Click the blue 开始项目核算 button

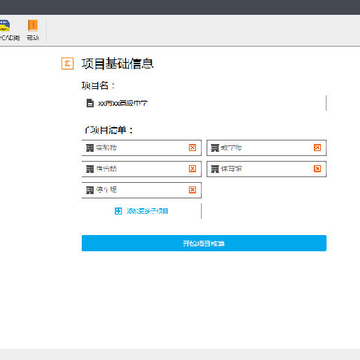pyautogui.click(x=204, y=243)
